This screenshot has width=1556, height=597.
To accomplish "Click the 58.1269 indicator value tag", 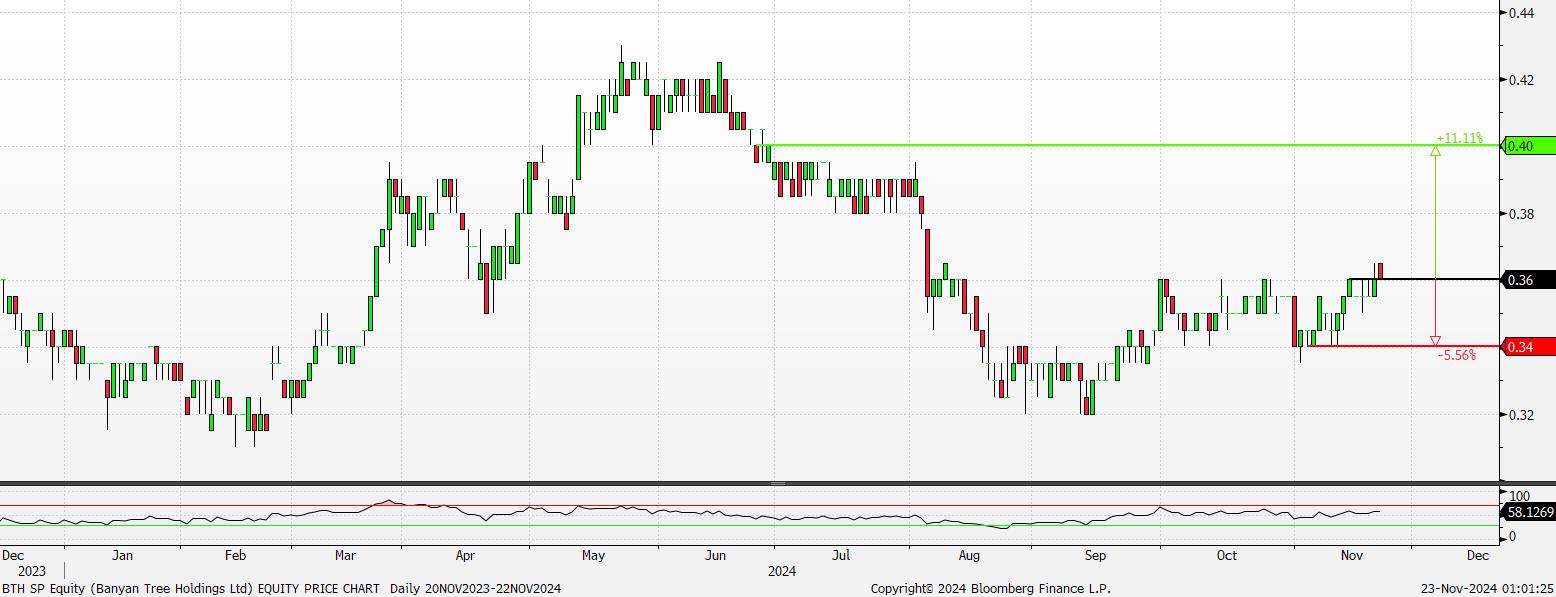I will [1529, 512].
